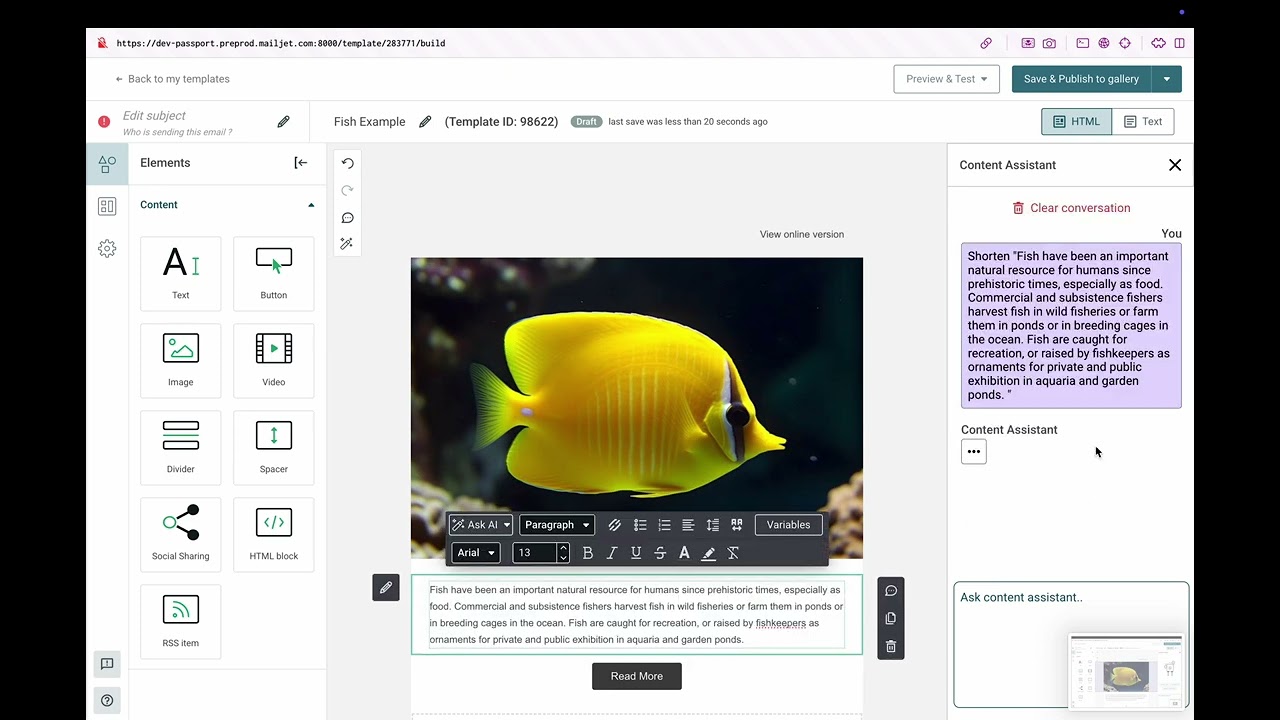The image size is (1280, 720).
Task: Open the letter spacing option
Action: point(737,525)
